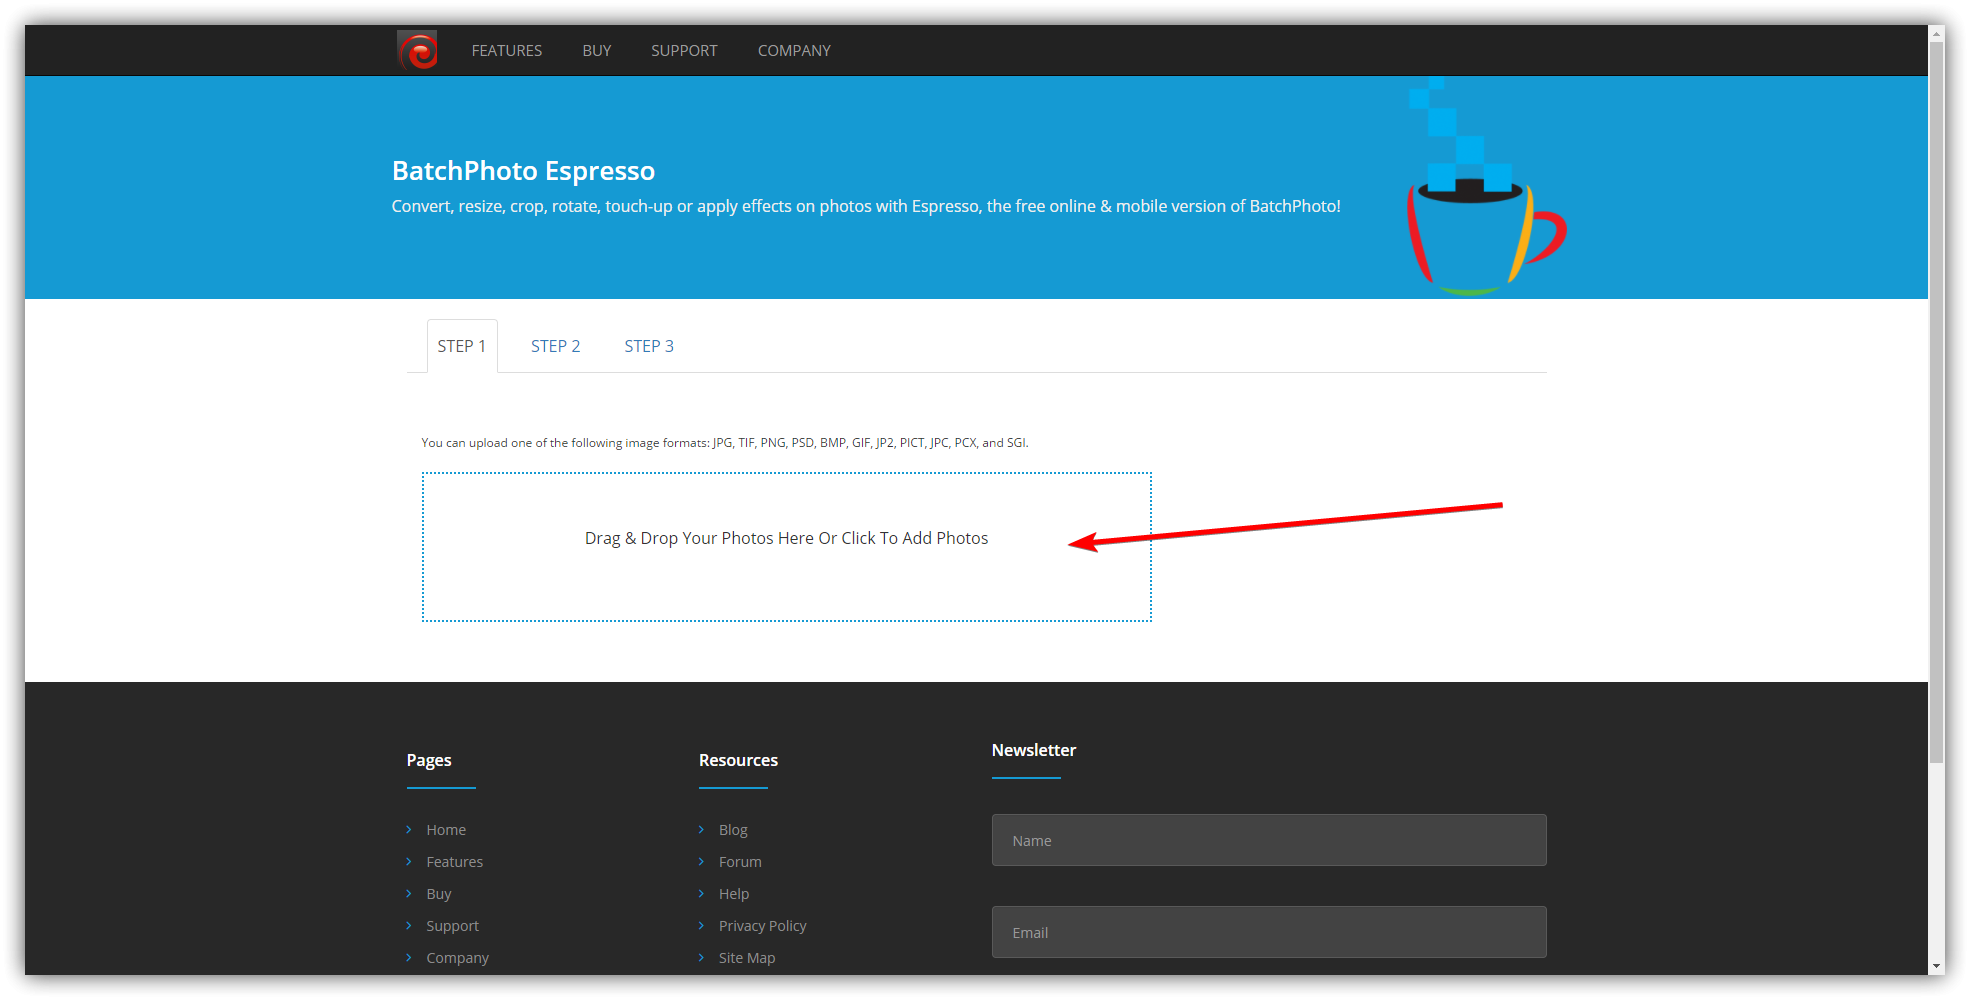Click the Pages footer heading
The image size is (1970, 1000).
pyautogui.click(x=429, y=760)
